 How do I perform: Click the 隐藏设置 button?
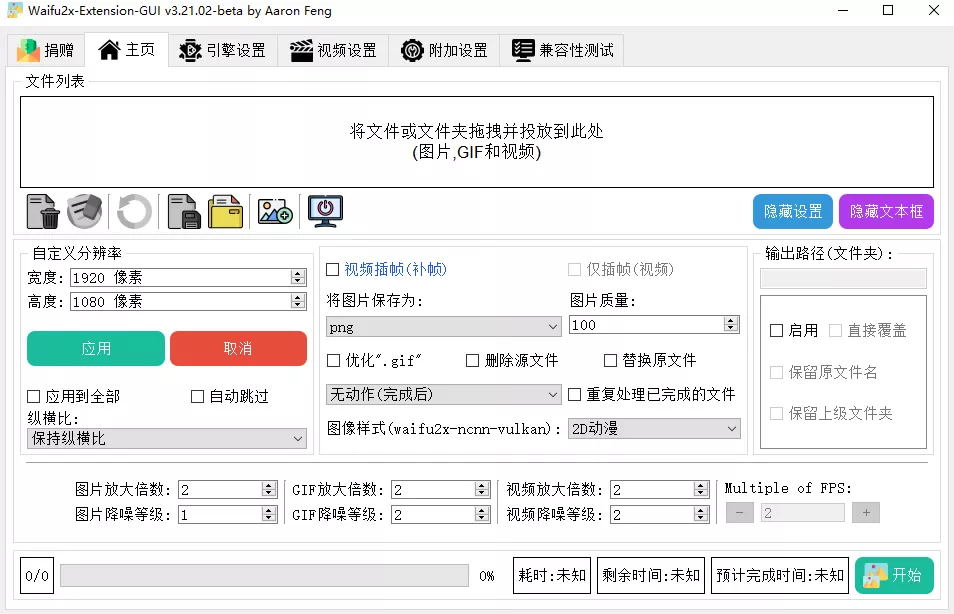tap(792, 211)
